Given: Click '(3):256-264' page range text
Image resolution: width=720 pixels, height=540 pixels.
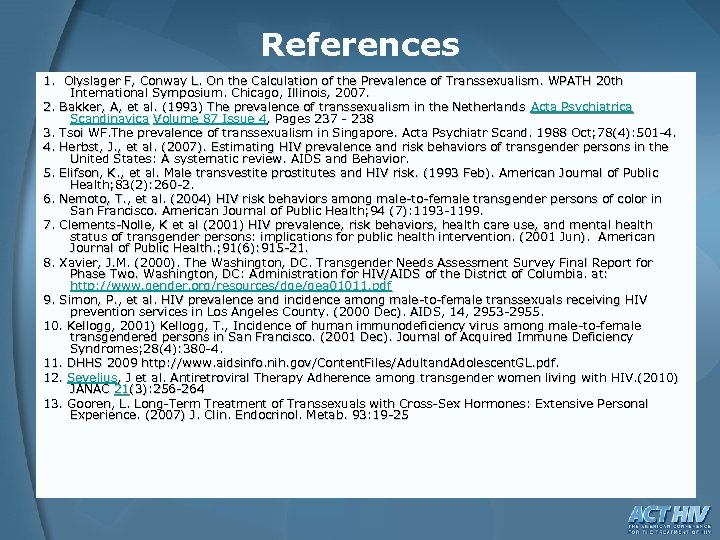Looking at the screenshot, I should point(167,389).
